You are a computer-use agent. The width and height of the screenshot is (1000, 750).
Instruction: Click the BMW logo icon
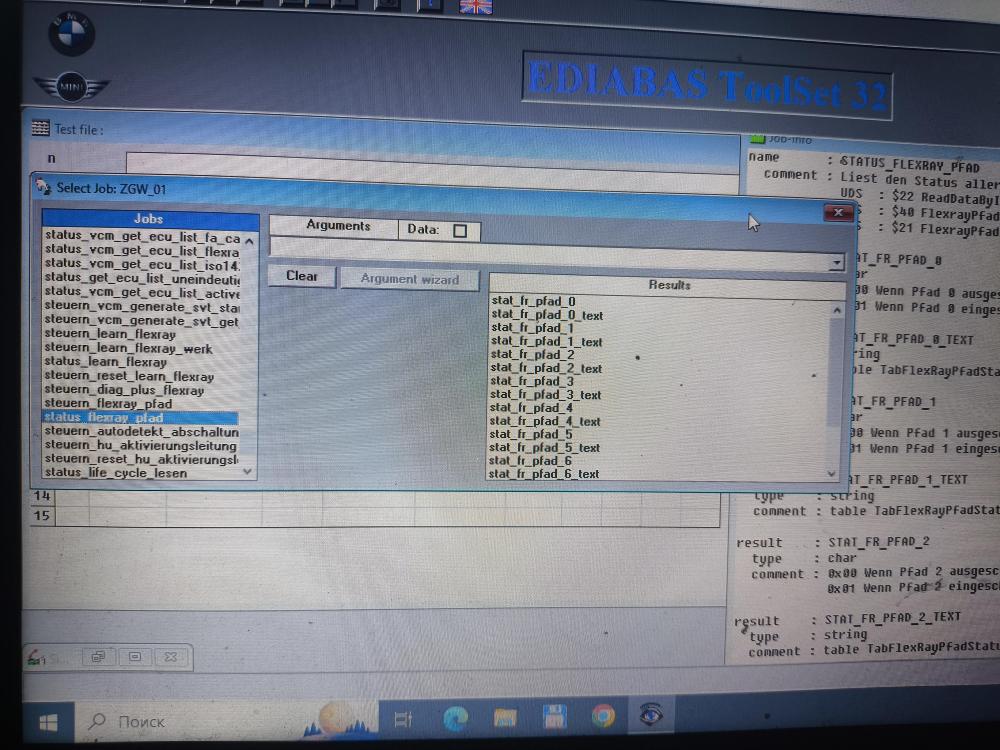[71, 33]
